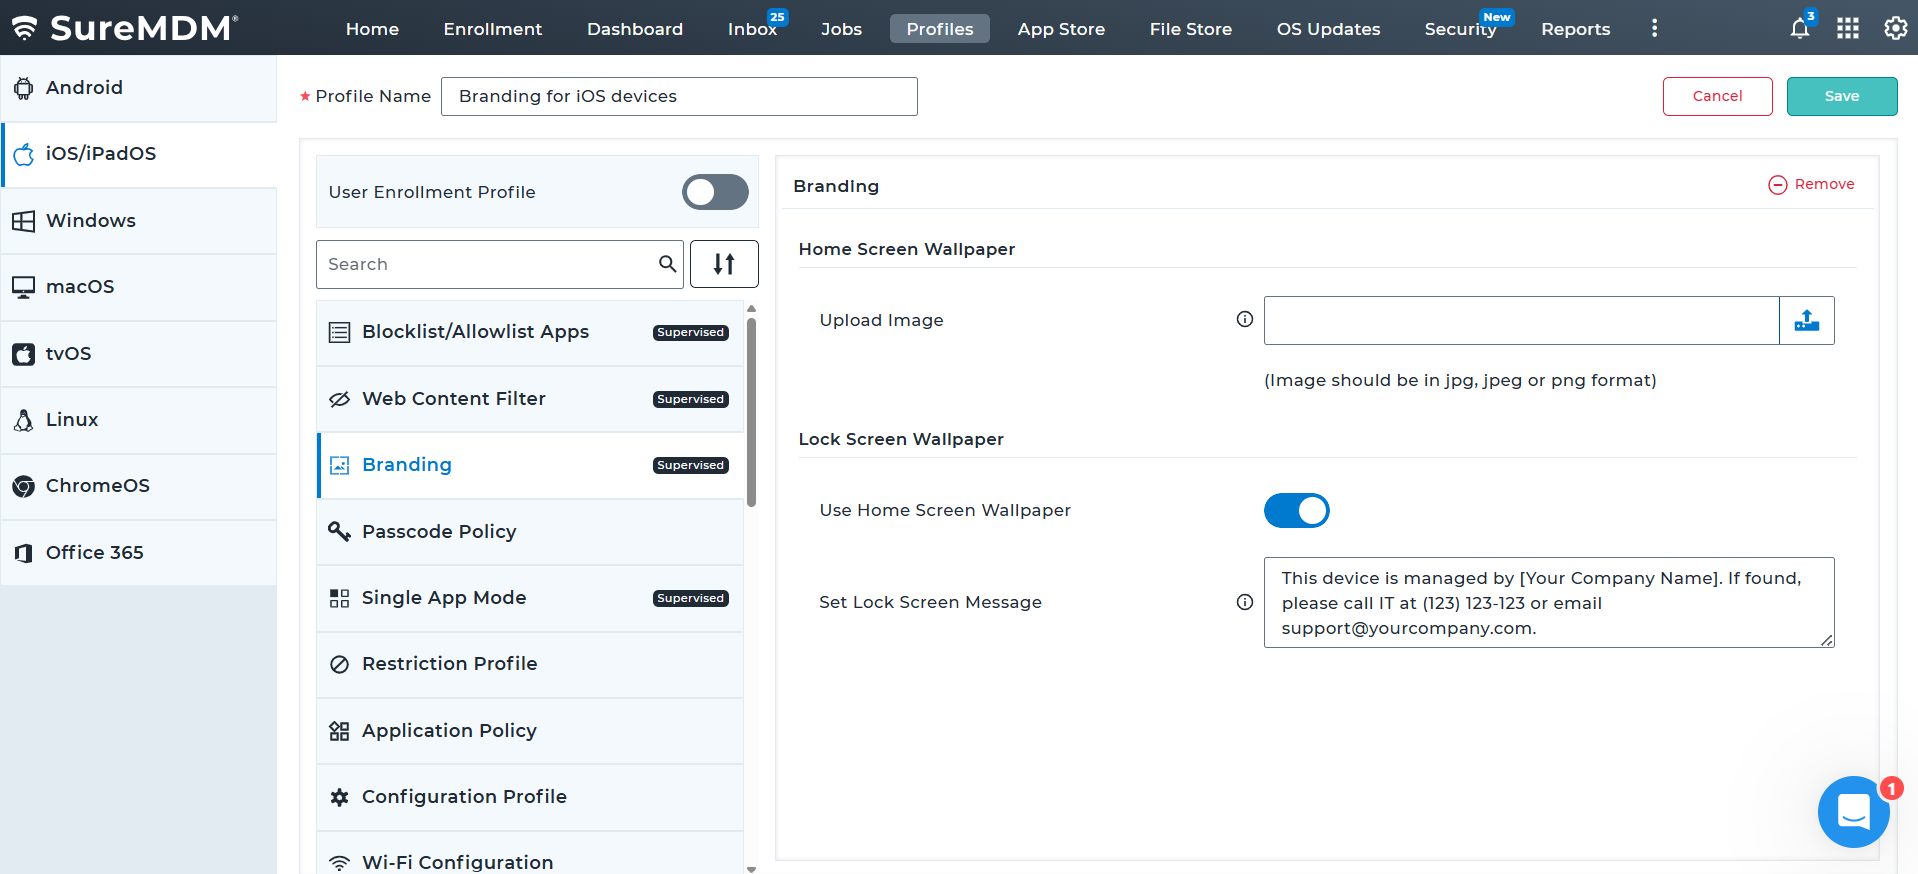1918x874 pixels.
Task: Click the Cancel button
Action: (1718, 96)
